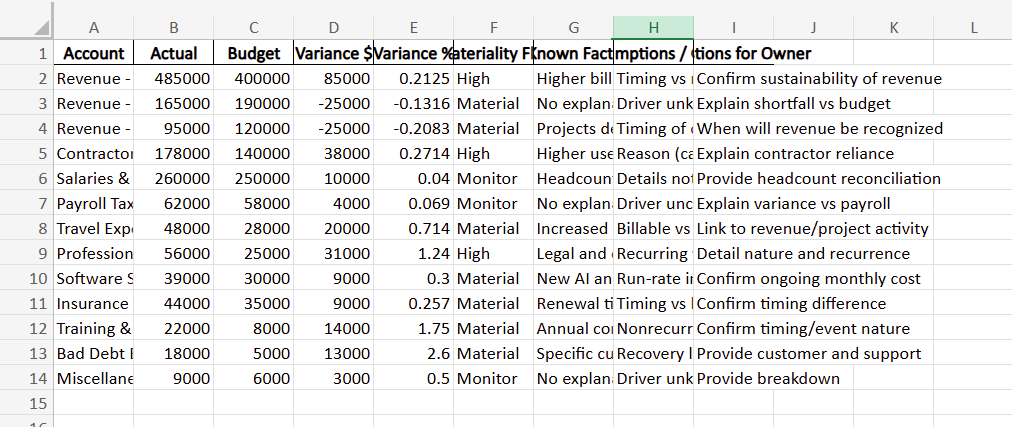Click the 'Insurance' account cell

94,303
